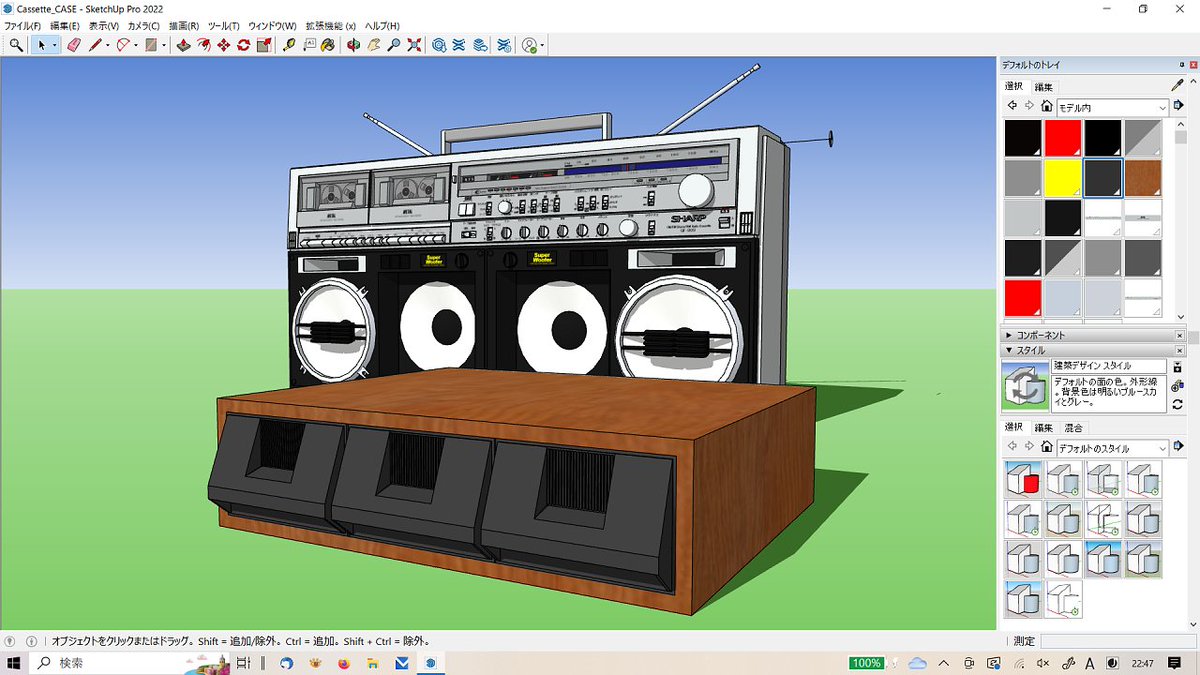Open the ファイル(F) menu
The image size is (1200, 675).
[x=23, y=25]
